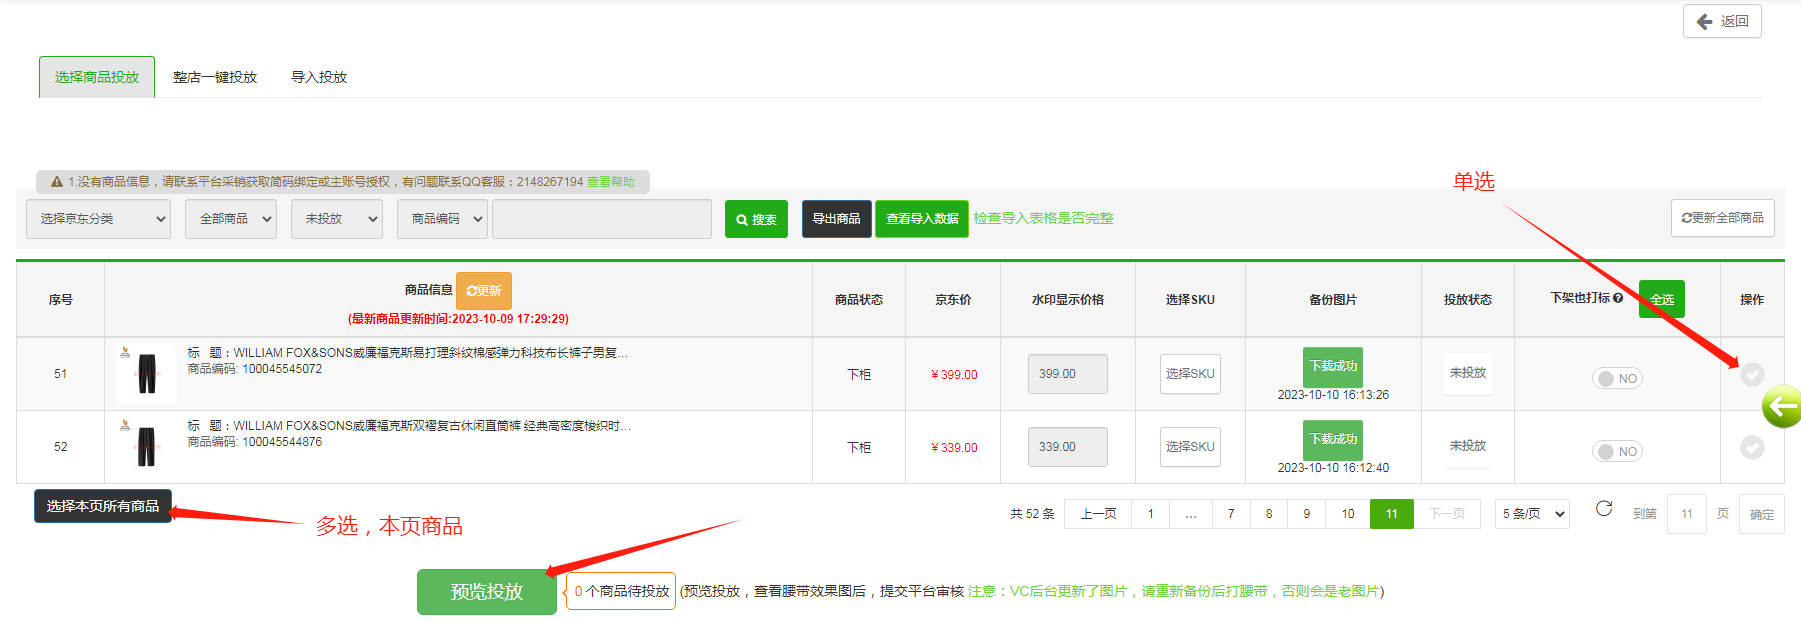
Task: Click the product thumbnail for item 51
Action: pos(147,373)
